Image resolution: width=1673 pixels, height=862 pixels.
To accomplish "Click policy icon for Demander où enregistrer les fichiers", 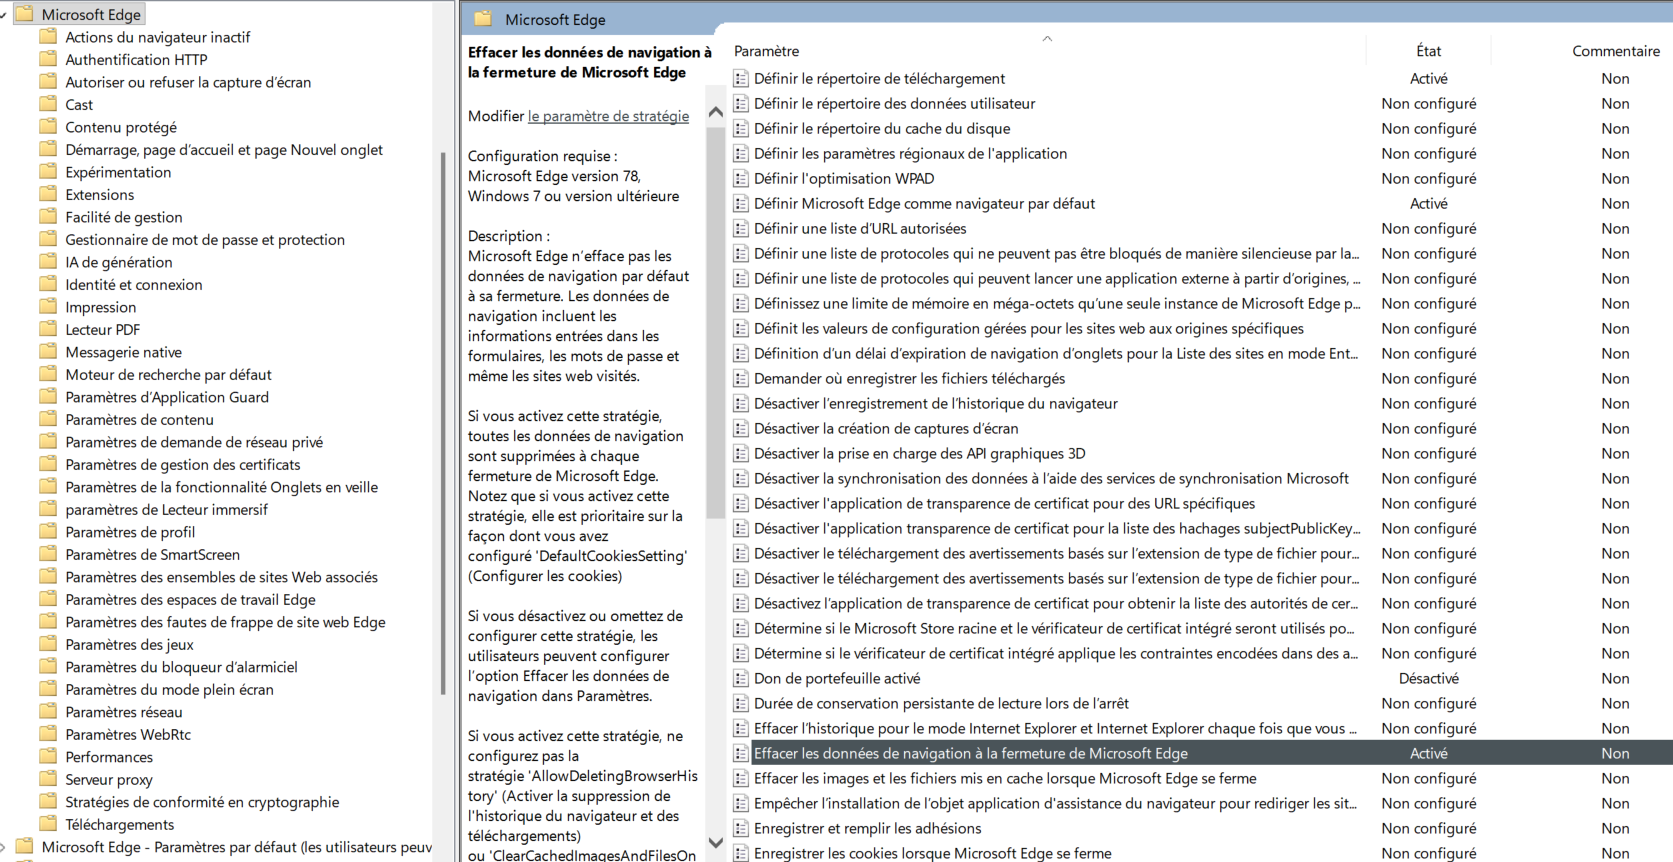I will pyautogui.click(x=741, y=378).
